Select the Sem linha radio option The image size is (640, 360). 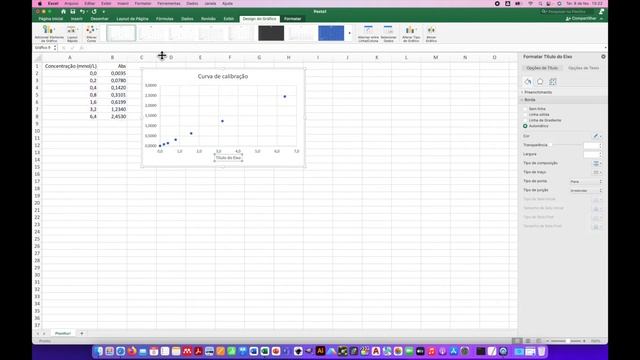525,109
